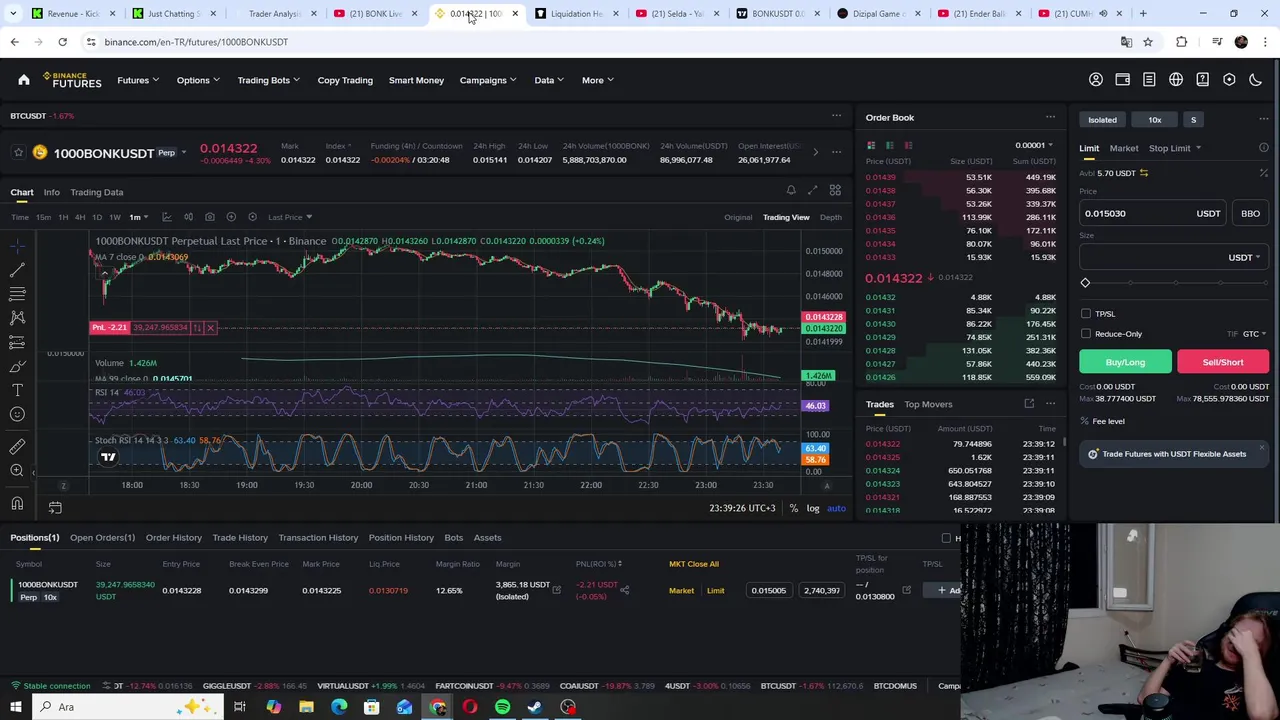
Task: Click the BBO button
Action: tap(1250, 213)
